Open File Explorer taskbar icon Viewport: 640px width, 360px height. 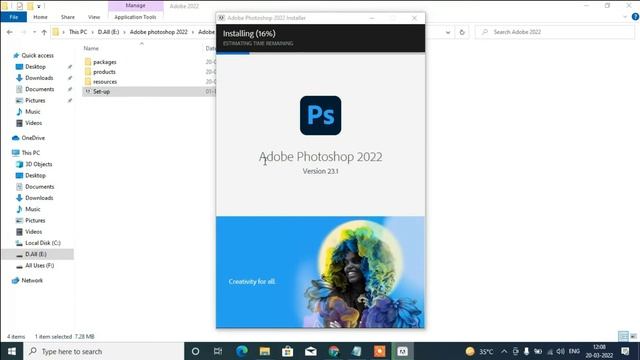click(265, 351)
